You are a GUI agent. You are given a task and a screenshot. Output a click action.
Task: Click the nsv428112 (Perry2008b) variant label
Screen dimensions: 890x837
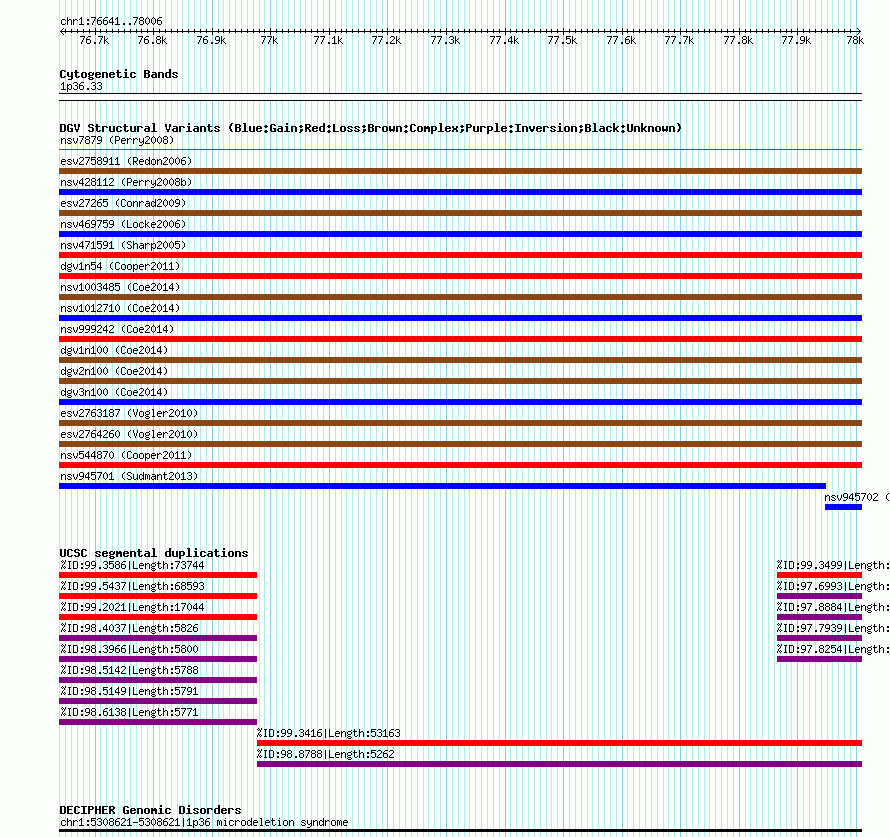126,182
